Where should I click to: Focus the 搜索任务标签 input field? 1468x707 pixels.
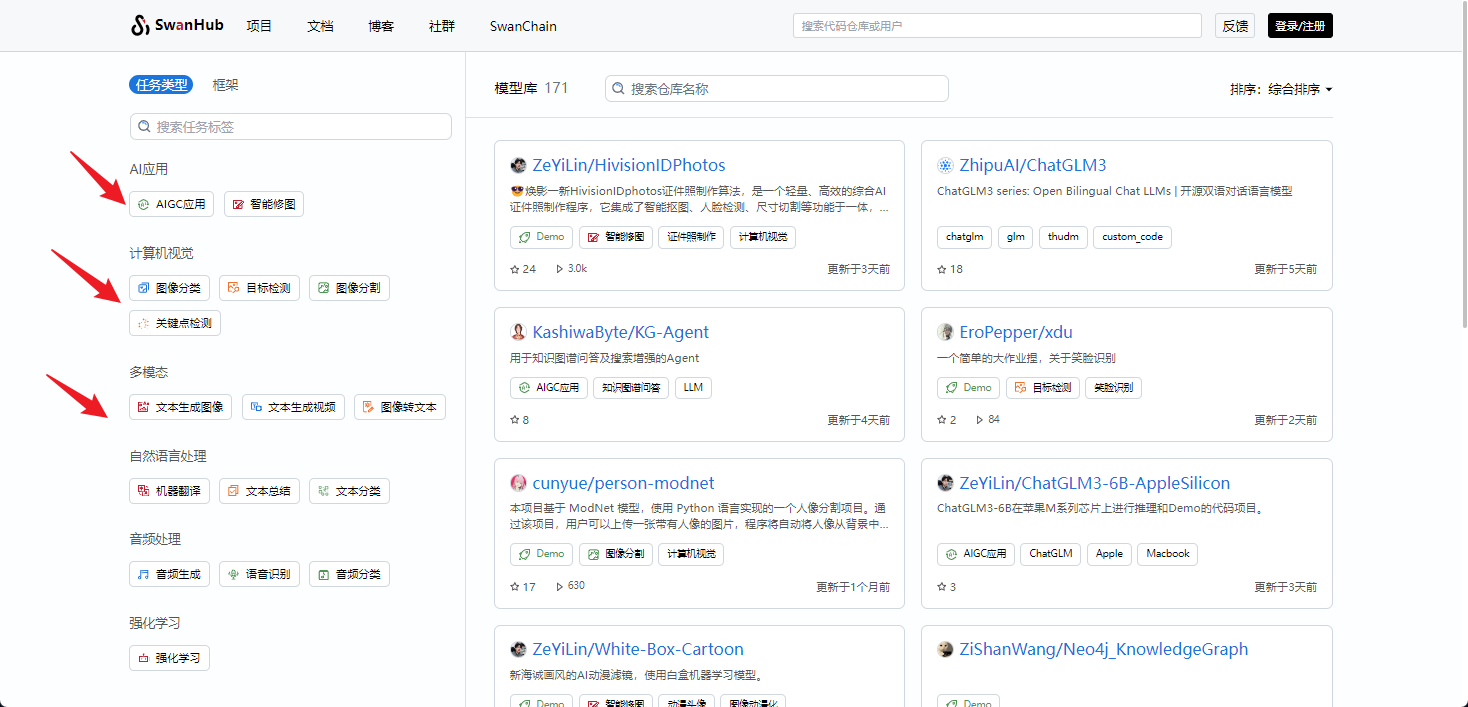tap(291, 127)
